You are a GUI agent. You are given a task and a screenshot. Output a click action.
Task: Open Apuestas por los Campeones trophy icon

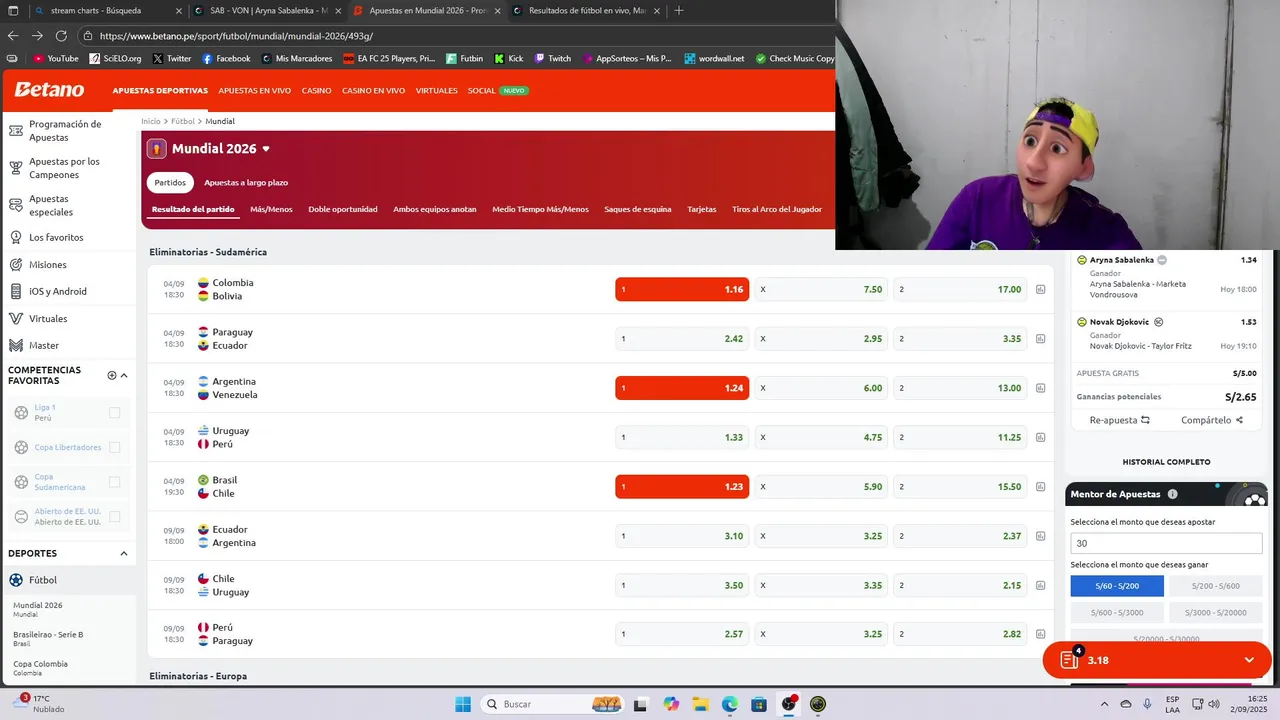15,168
